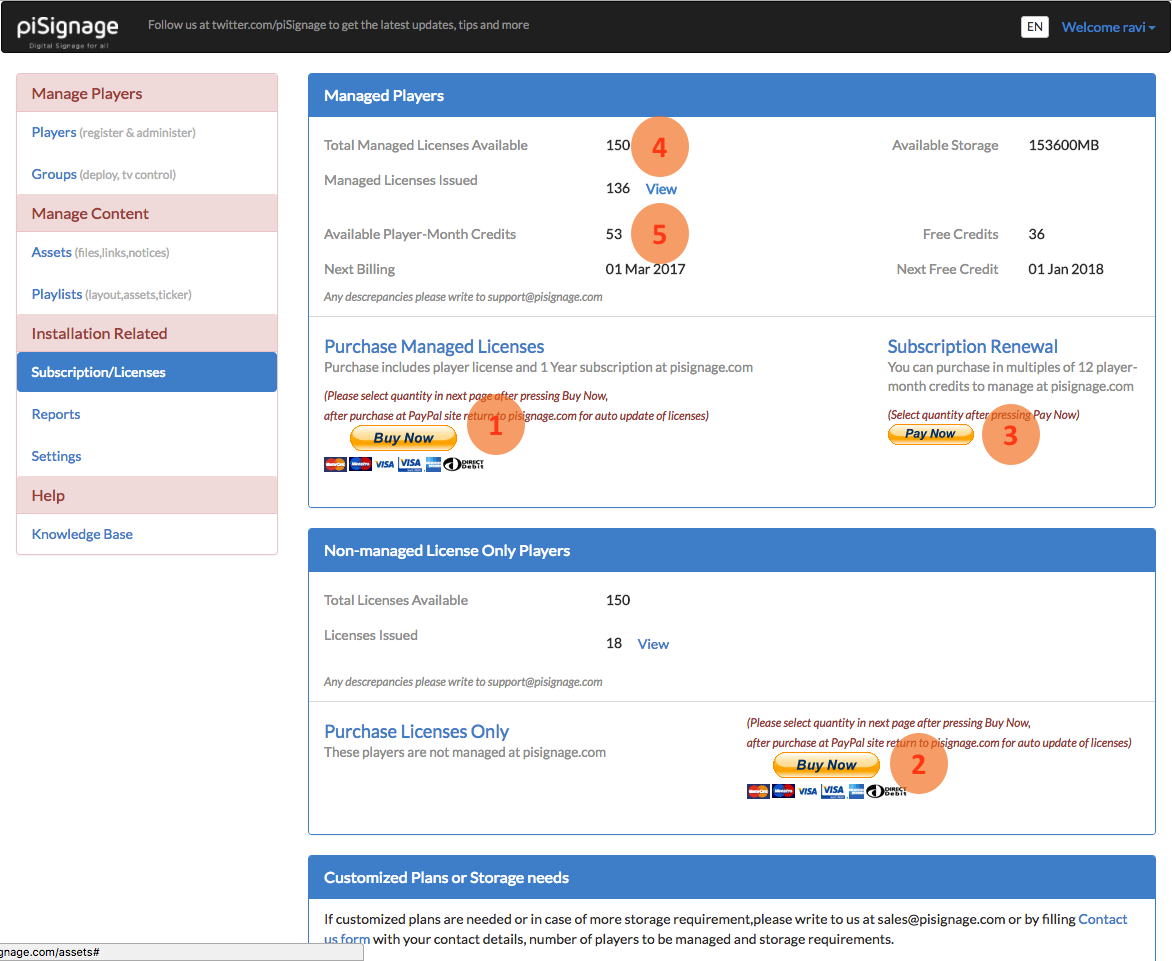Expand the Manage Content sidebar section
The height and width of the screenshot is (961, 1172).
tap(92, 213)
